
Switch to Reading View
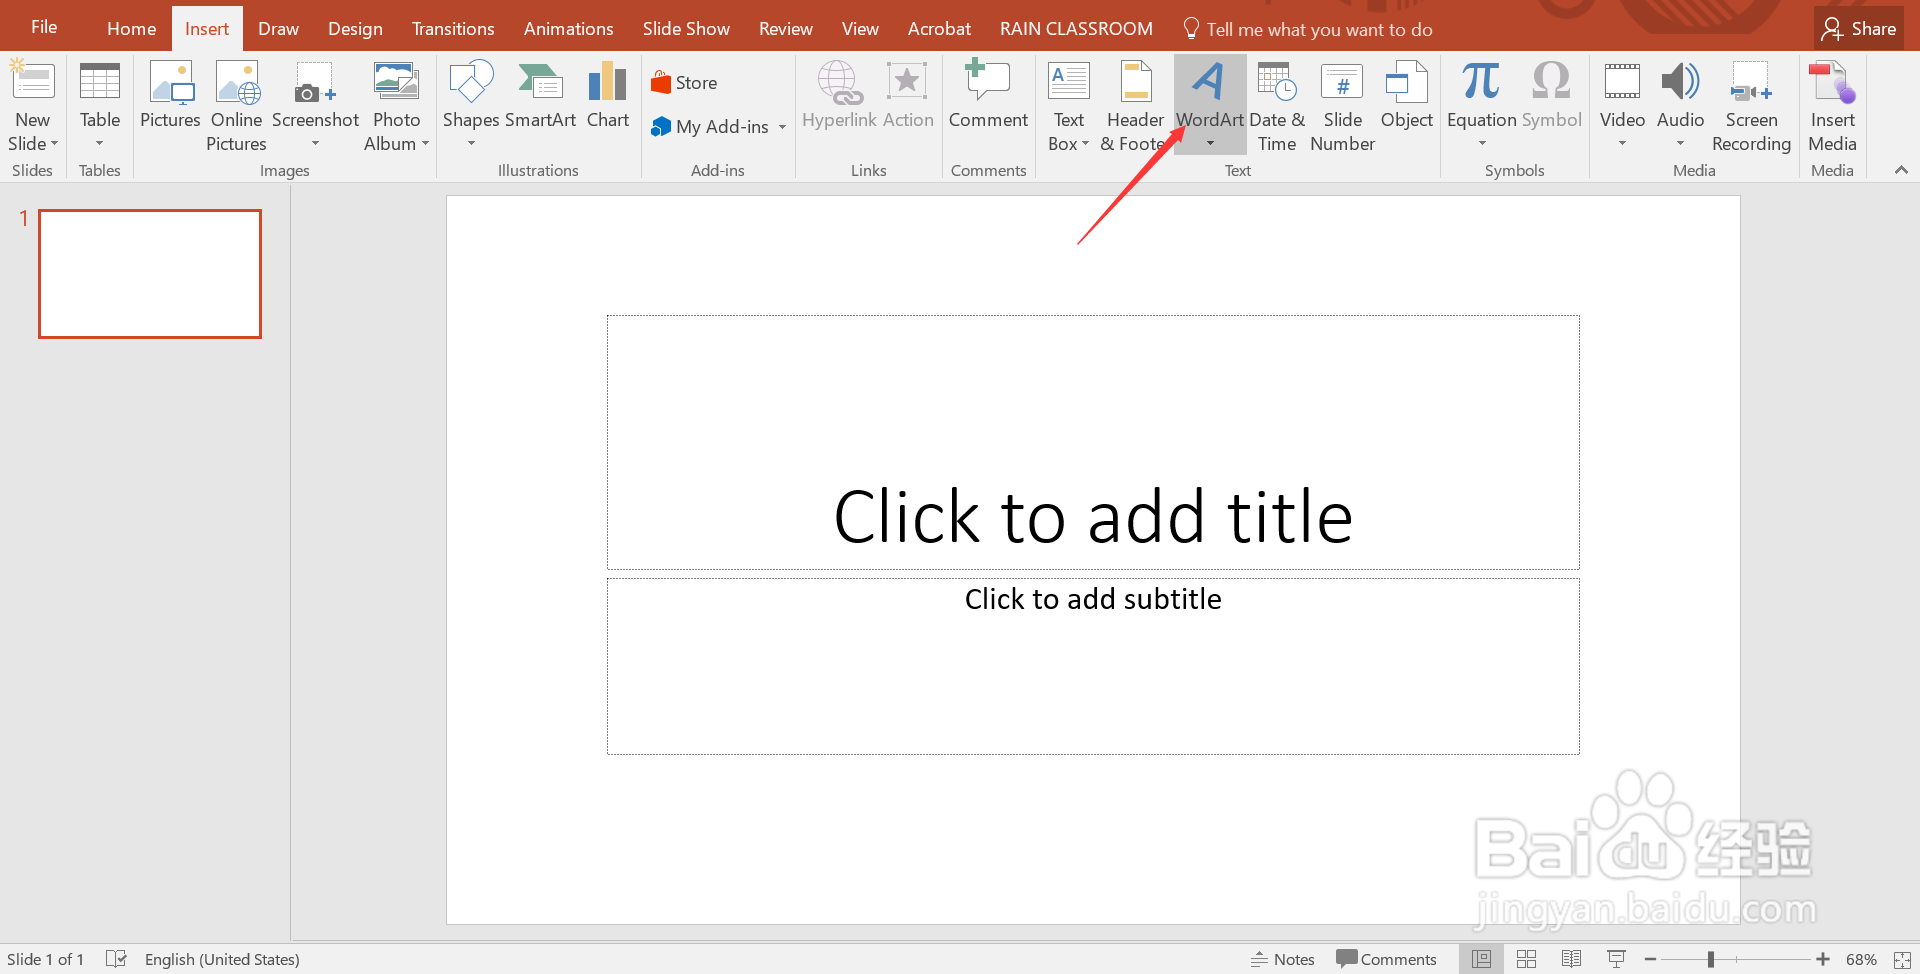1571,959
